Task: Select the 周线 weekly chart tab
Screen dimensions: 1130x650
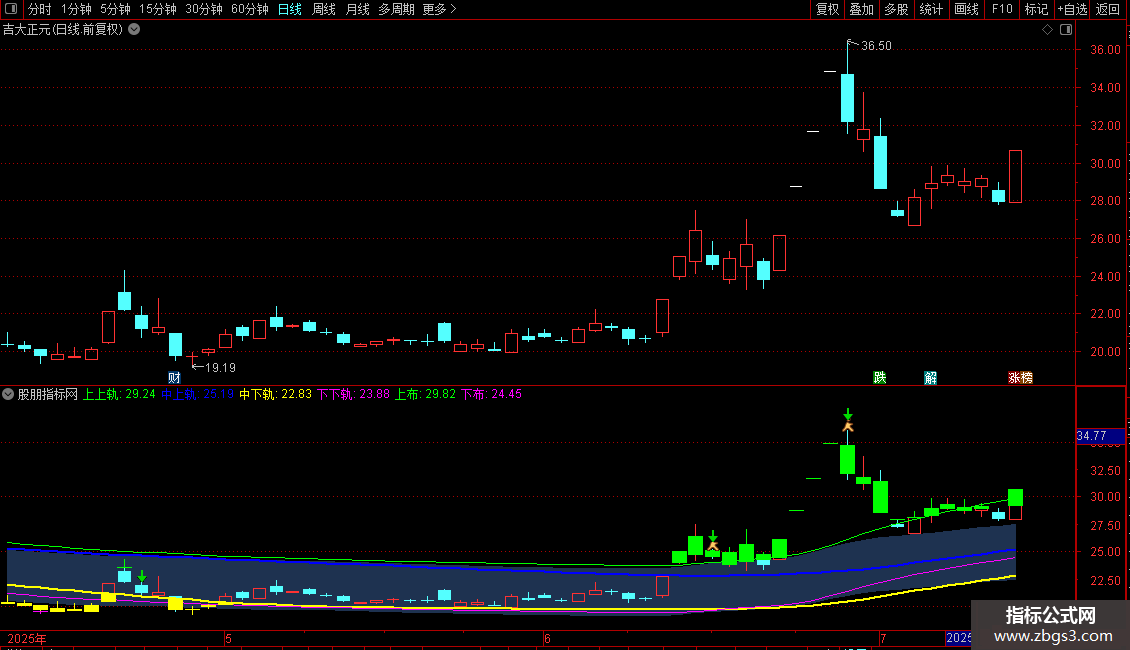Action: [x=324, y=9]
